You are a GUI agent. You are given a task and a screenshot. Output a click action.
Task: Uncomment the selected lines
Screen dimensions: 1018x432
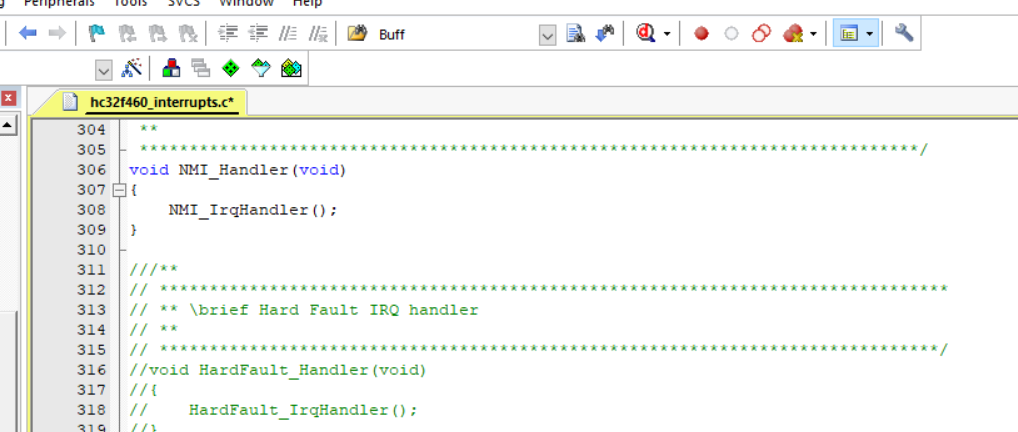[x=317, y=33]
